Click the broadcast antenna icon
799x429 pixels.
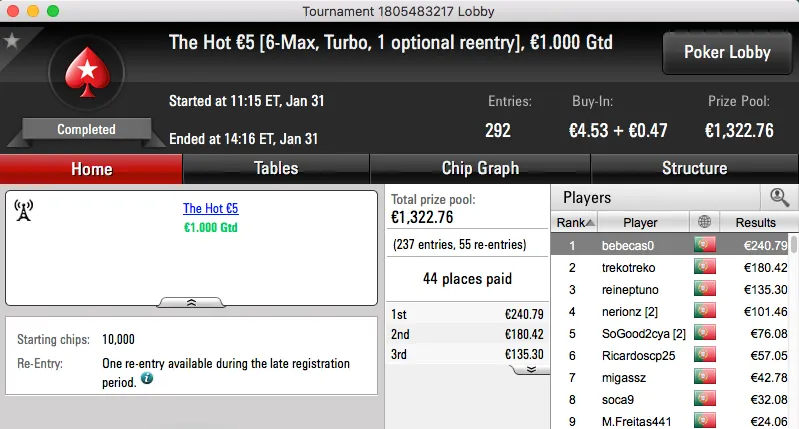click(x=24, y=210)
